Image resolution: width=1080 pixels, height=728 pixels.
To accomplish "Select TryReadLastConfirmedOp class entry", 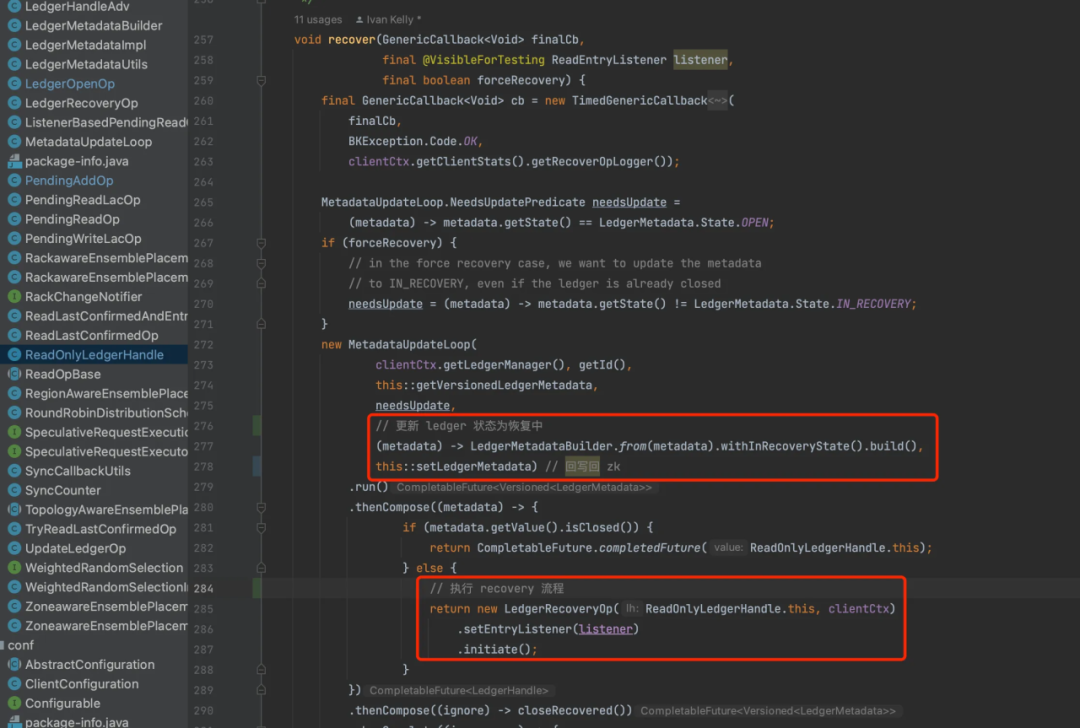I will click(101, 528).
